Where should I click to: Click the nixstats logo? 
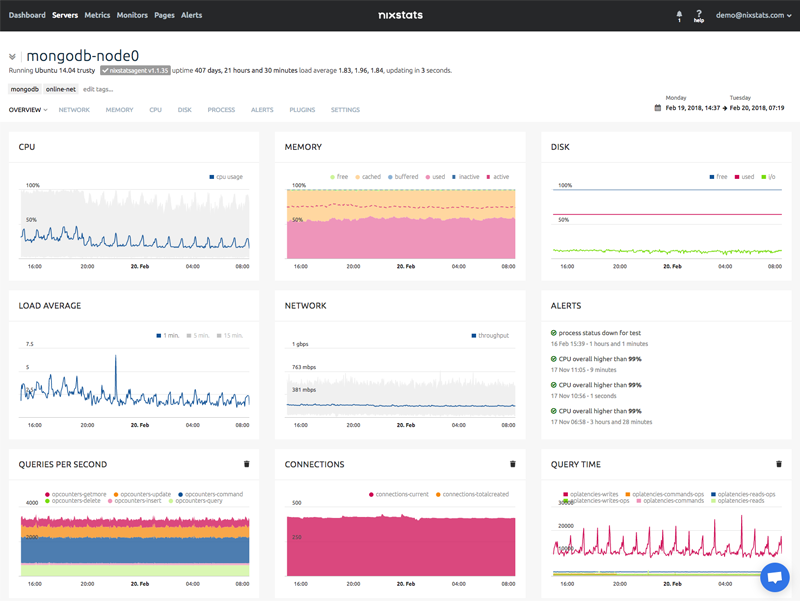400,16
